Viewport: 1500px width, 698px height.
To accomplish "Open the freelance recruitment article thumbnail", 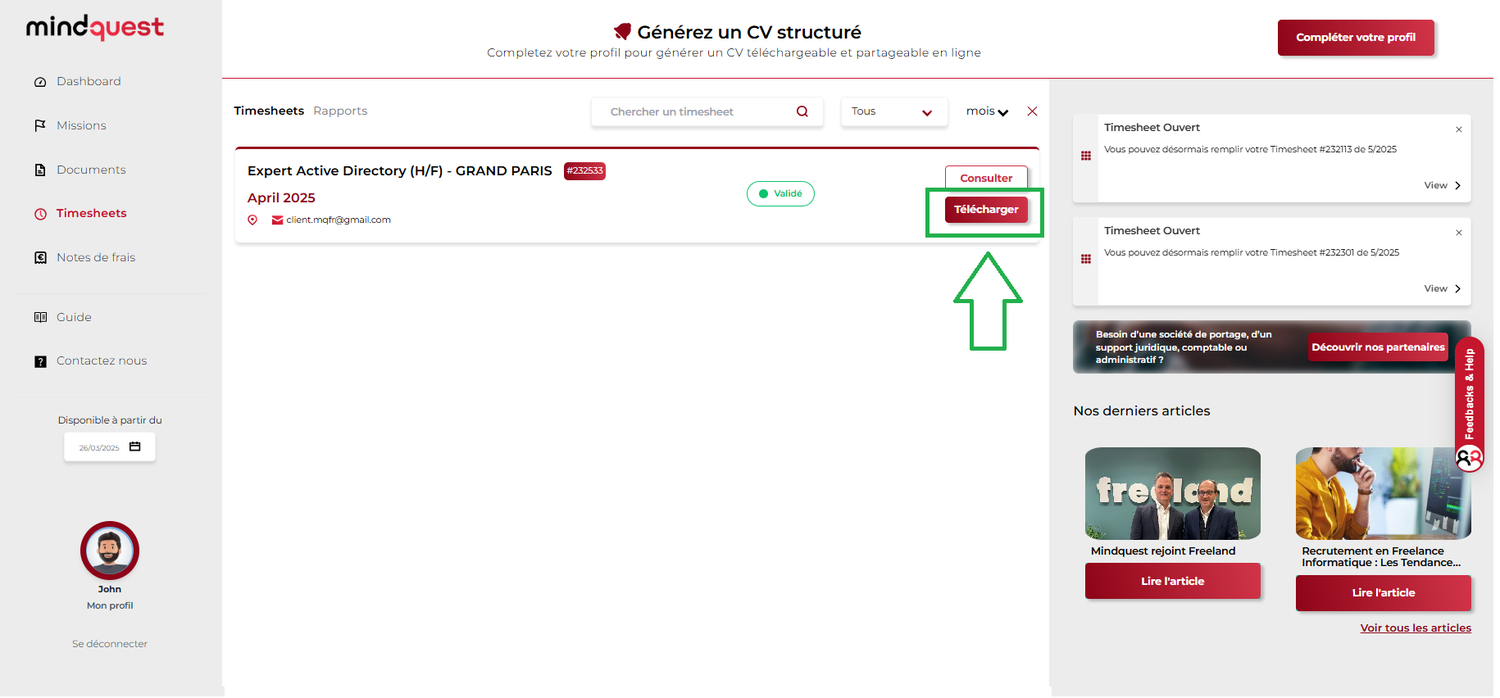I will coord(1384,494).
